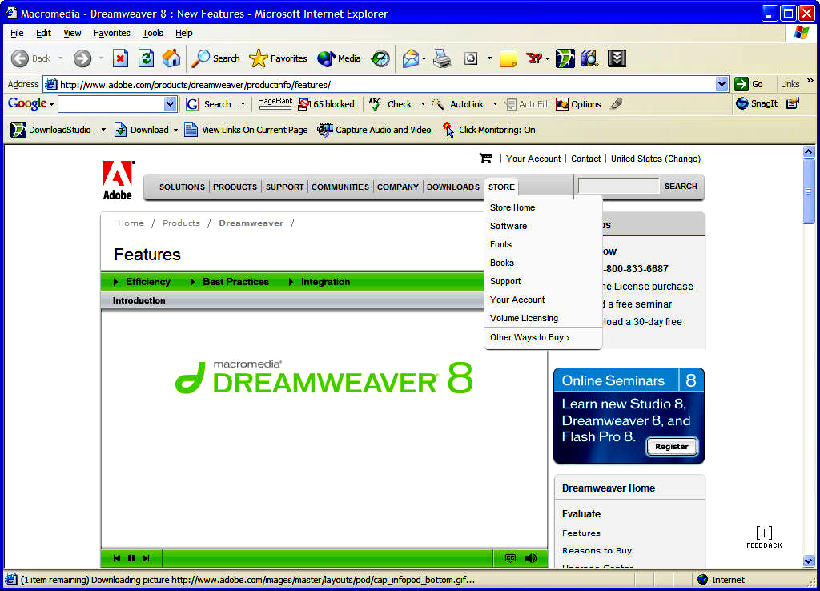
Task: Click the Mail envelope icon
Action: pyautogui.click(x=411, y=59)
